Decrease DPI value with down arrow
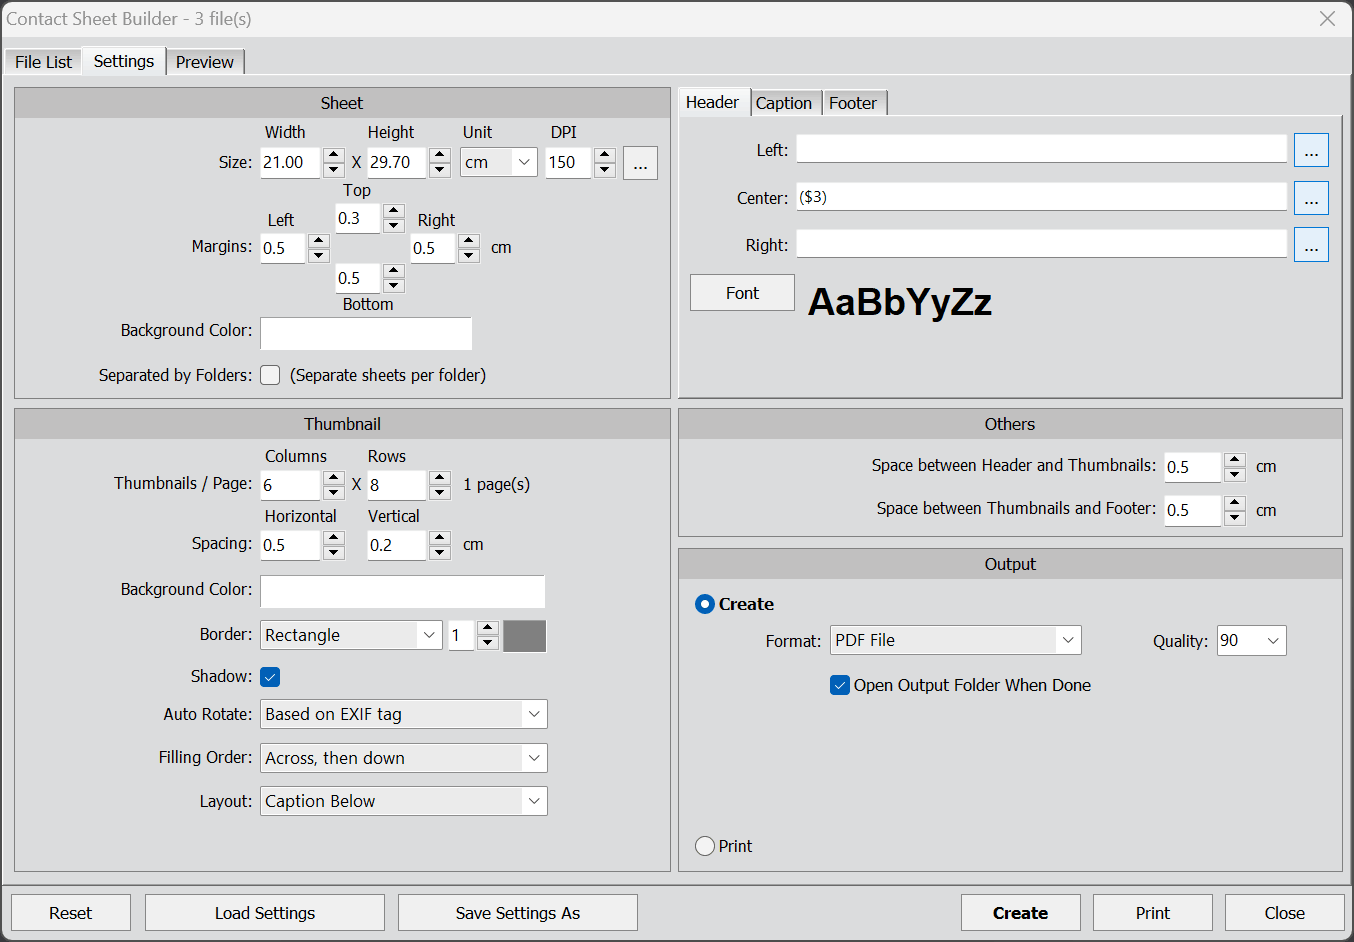 pos(604,170)
